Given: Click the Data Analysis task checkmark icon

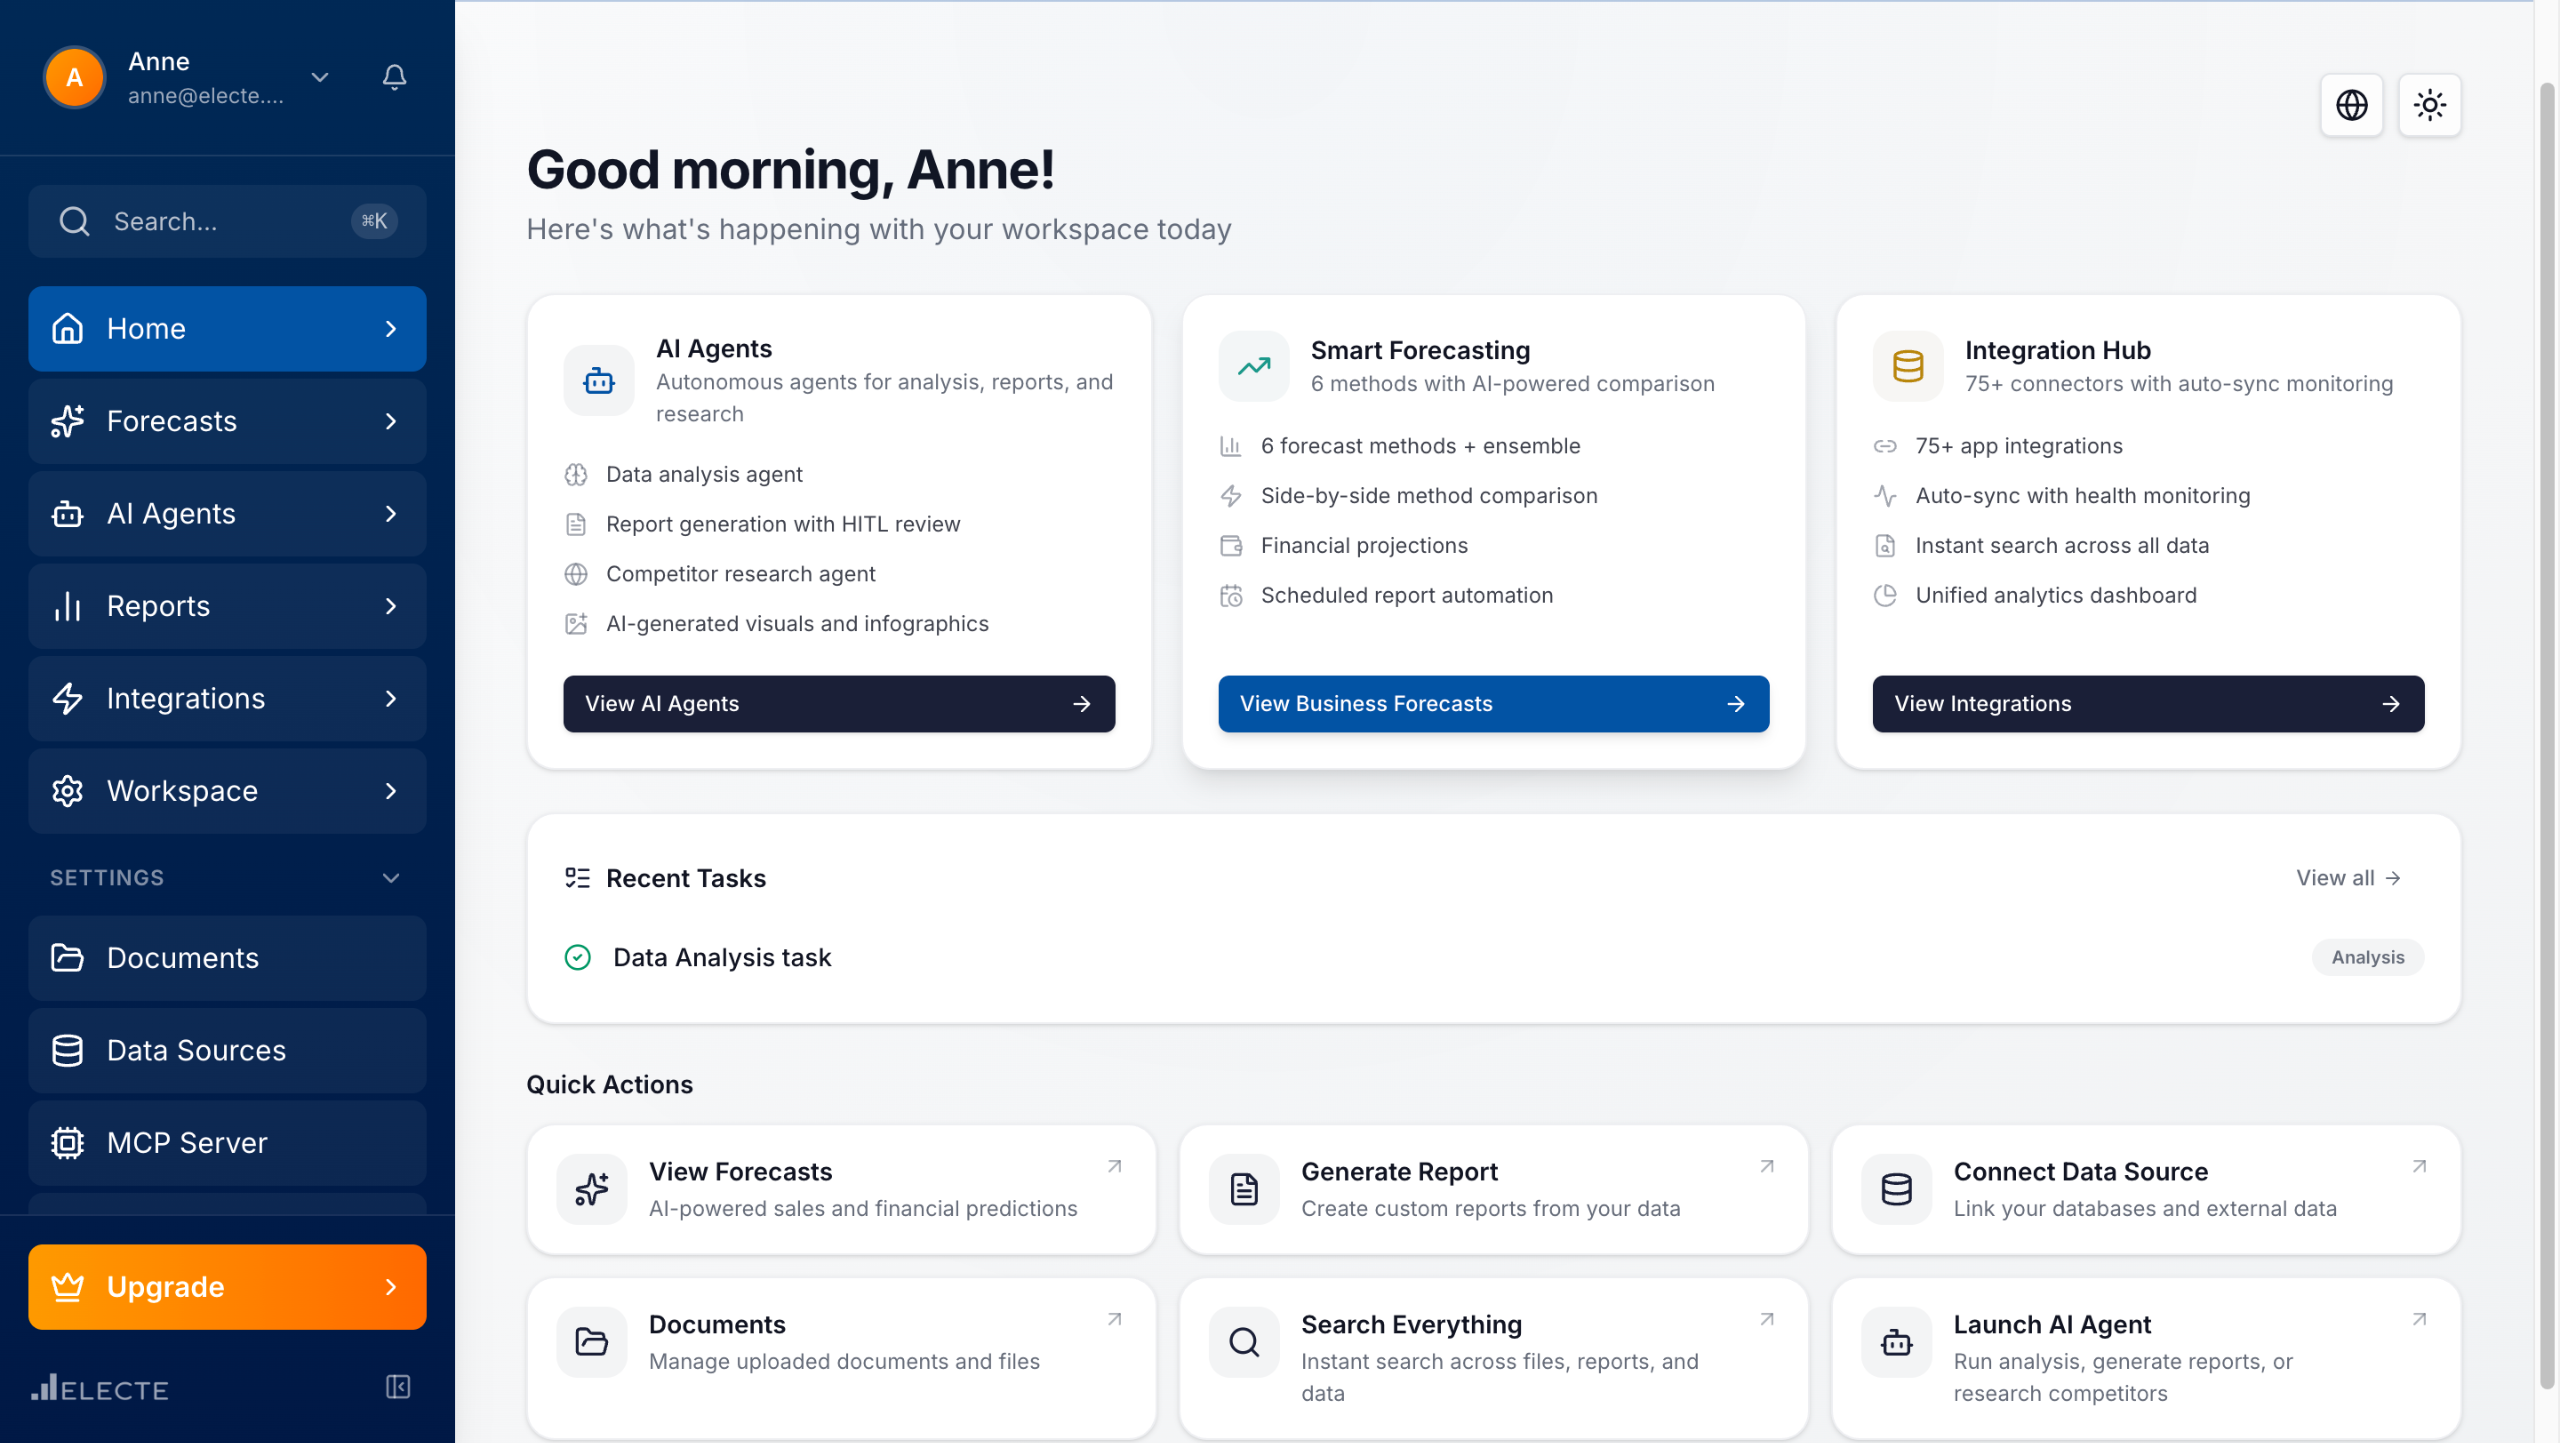Looking at the screenshot, I should click(578, 957).
